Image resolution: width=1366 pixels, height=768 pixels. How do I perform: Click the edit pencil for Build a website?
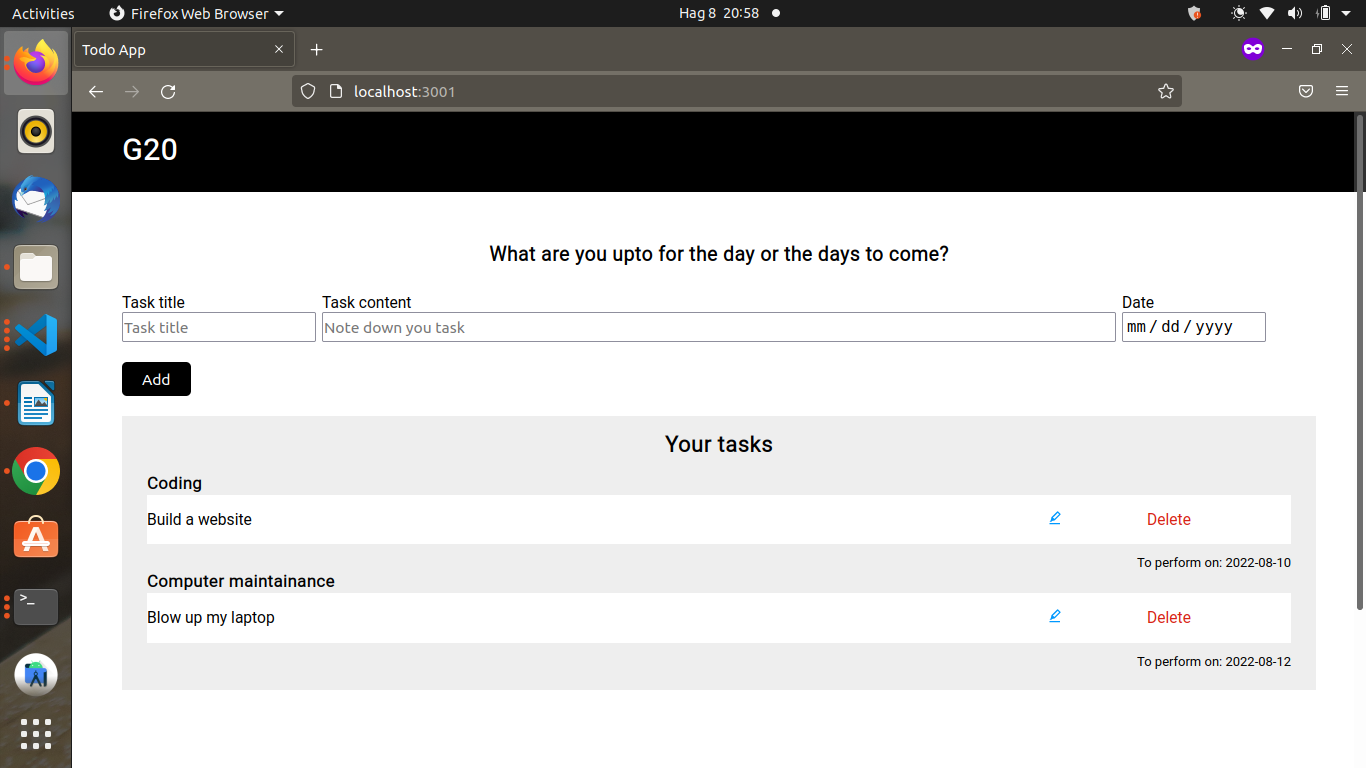point(1055,518)
